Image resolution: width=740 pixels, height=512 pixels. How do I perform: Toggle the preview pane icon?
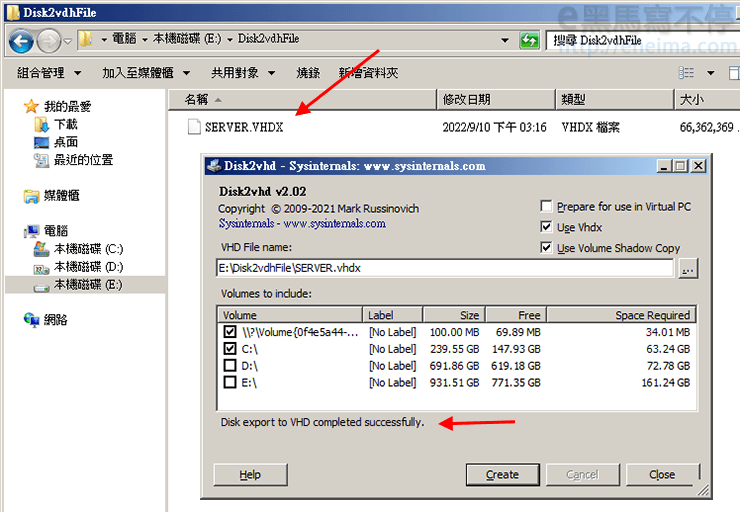pos(734,73)
